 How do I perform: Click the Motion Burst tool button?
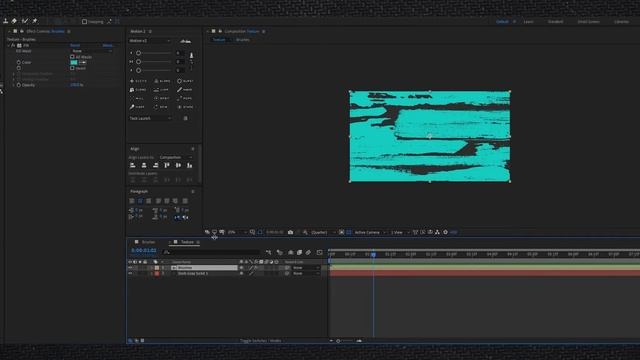[x=185, y=81]
